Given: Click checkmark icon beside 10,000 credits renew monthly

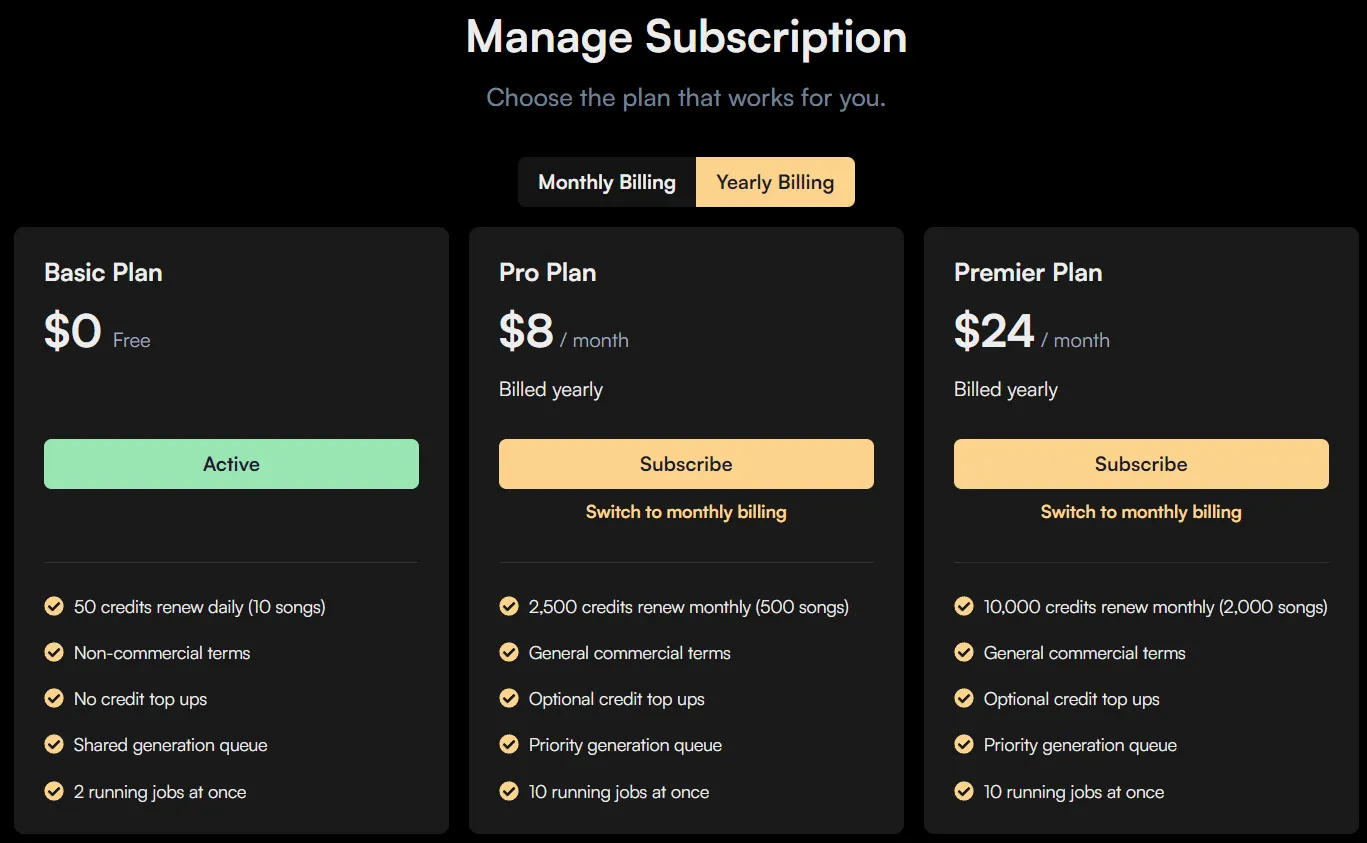Looking at the screenshot, I should [964, 606].
